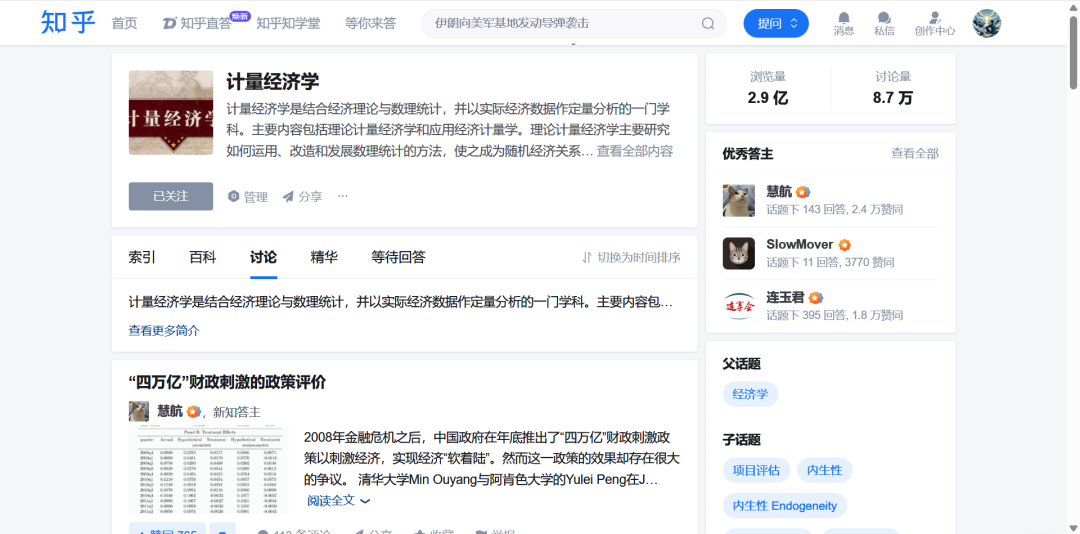Click the user profile avatar
The width and height of the screenshot is (1080, 534).
986,23
